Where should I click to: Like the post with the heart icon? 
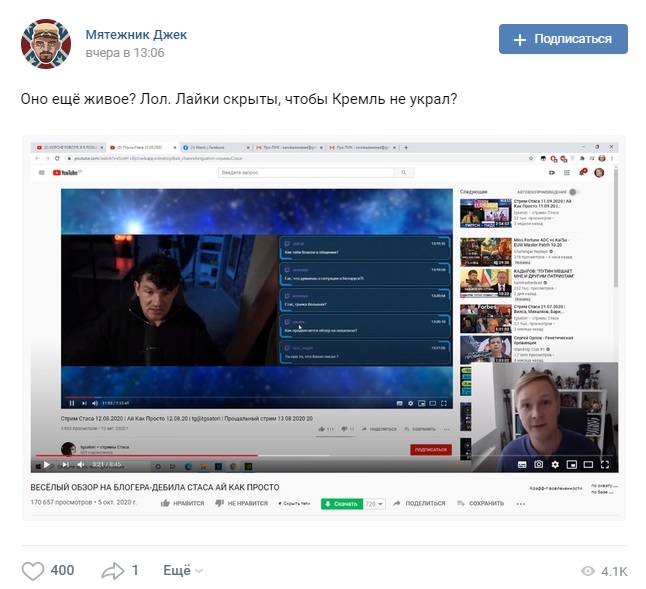[33, 571]
